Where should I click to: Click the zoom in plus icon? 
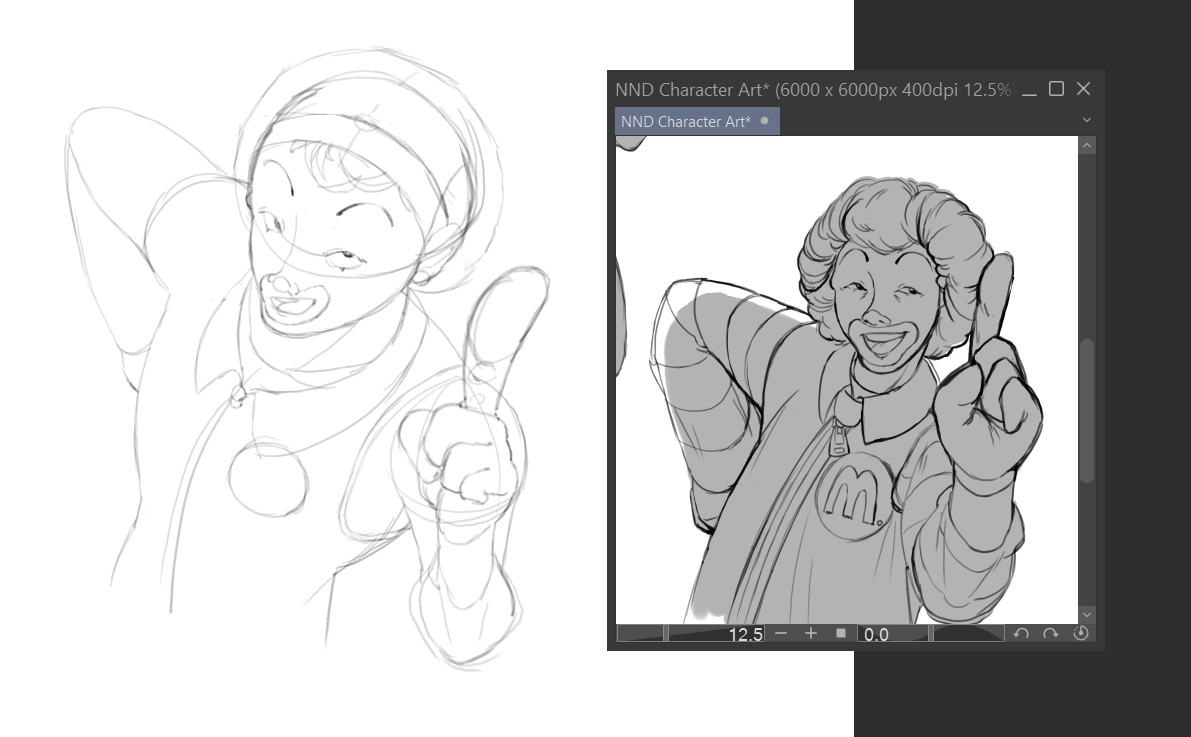(811, 634)
